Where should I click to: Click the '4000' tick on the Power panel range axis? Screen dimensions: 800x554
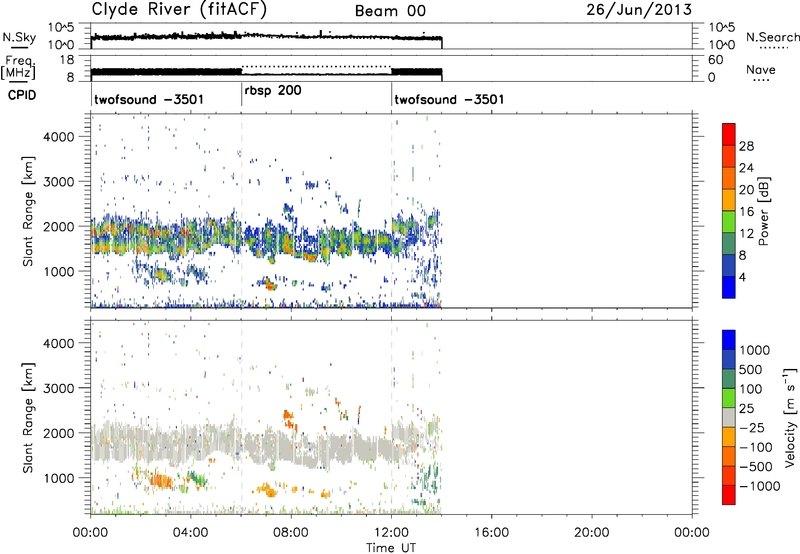59,137
